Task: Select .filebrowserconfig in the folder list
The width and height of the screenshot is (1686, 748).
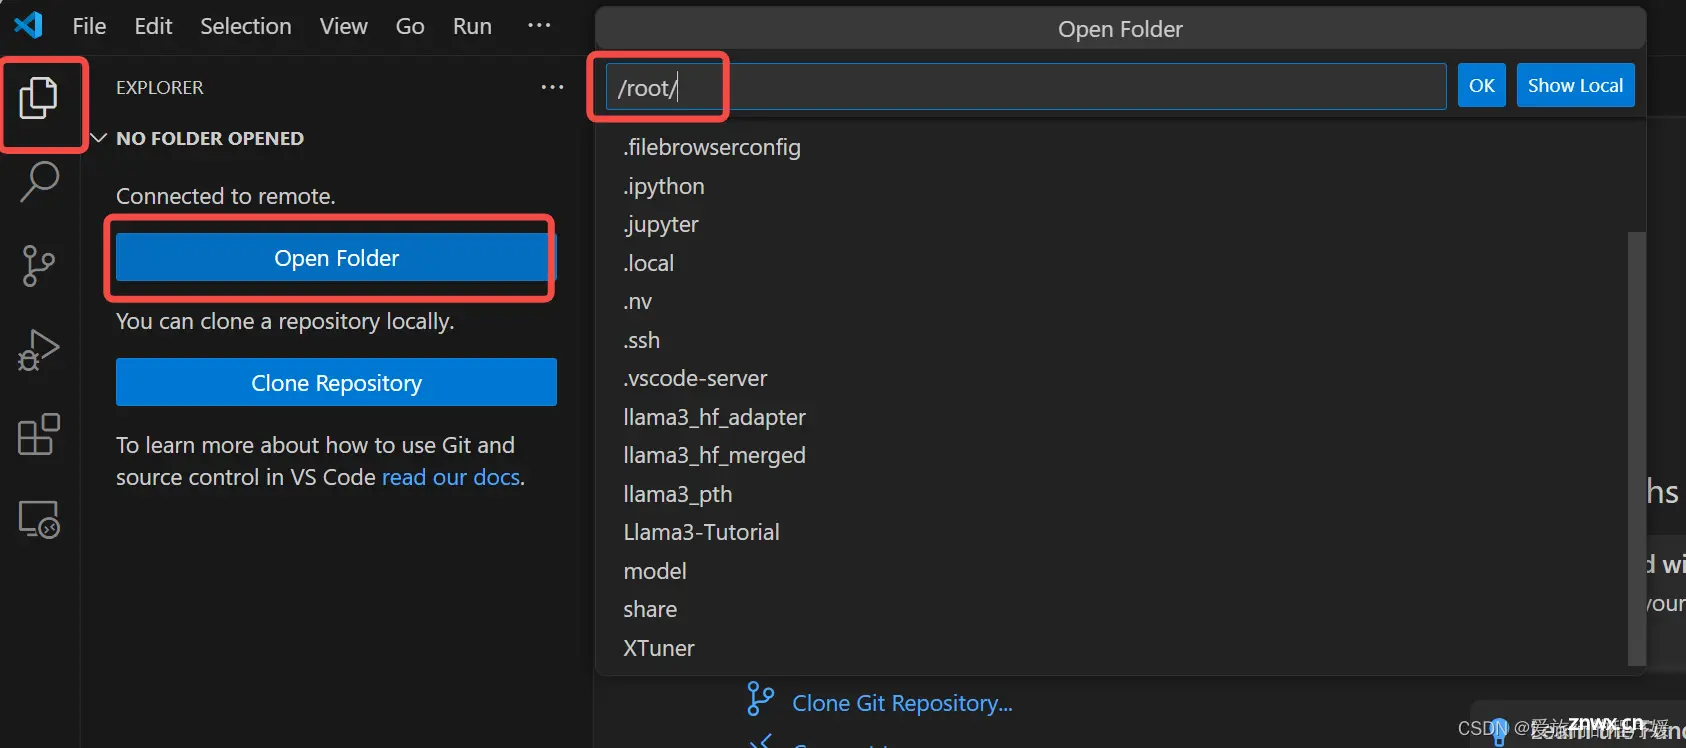Action: point(1111,148)
